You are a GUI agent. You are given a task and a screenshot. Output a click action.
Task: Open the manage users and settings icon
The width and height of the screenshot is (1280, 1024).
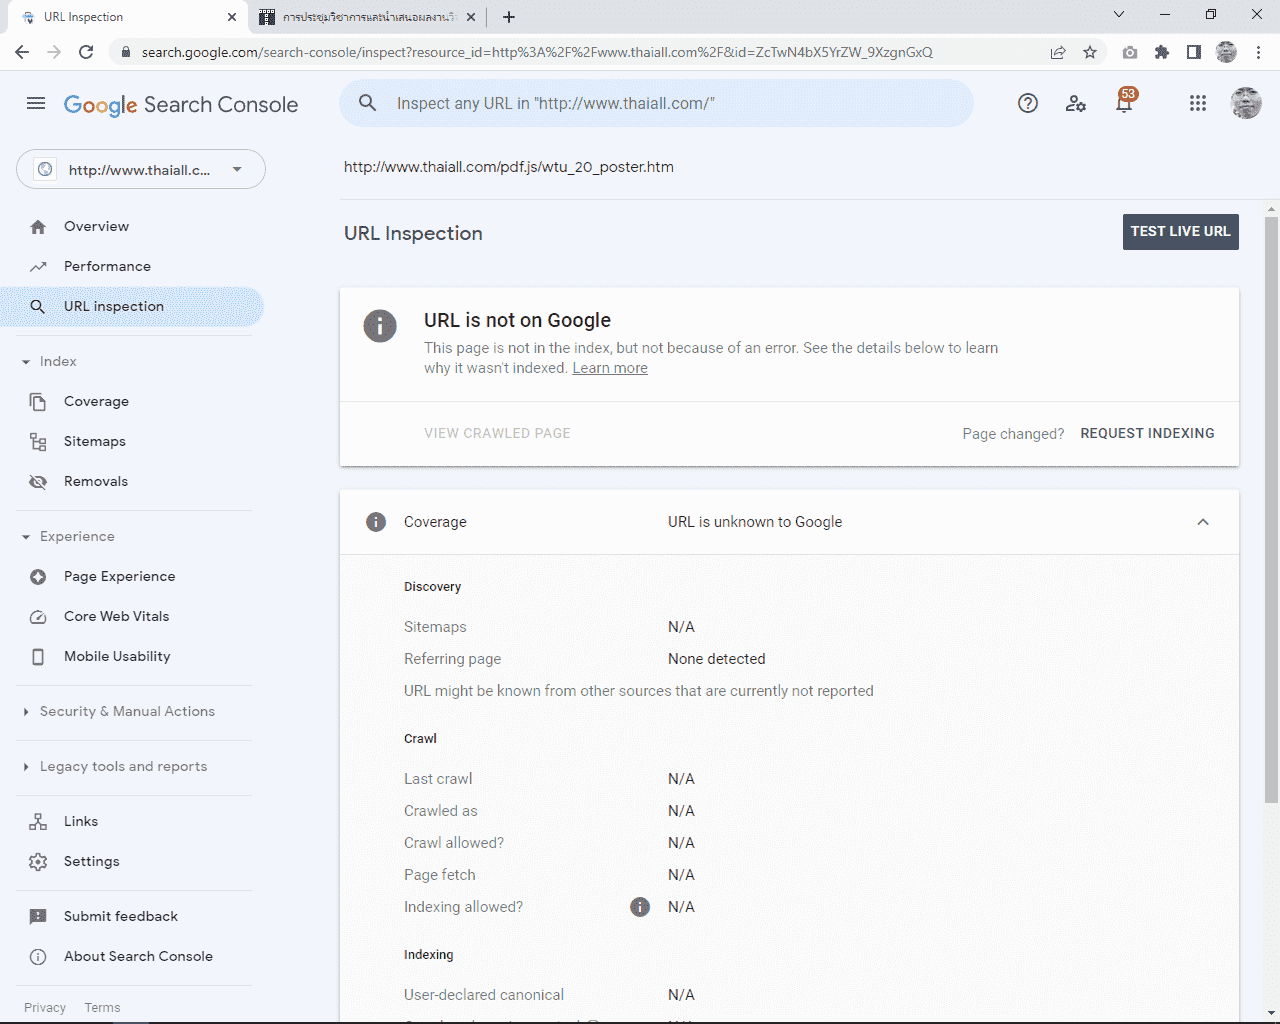(x=1076, y=103)
